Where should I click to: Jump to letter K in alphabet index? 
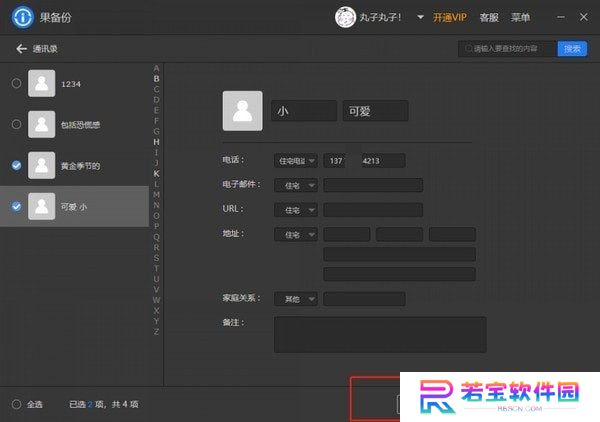pyautogui.click(x=156, y=174)
